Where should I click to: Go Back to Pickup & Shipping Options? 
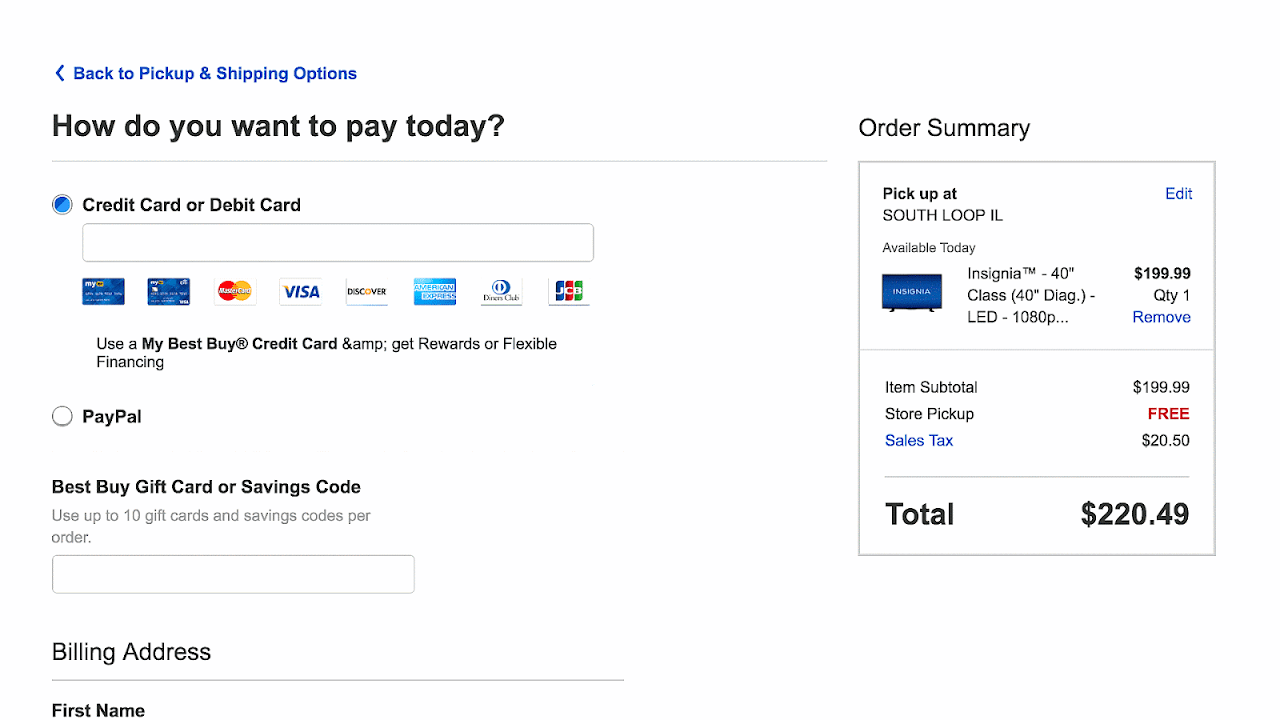(x=205, y=73)
